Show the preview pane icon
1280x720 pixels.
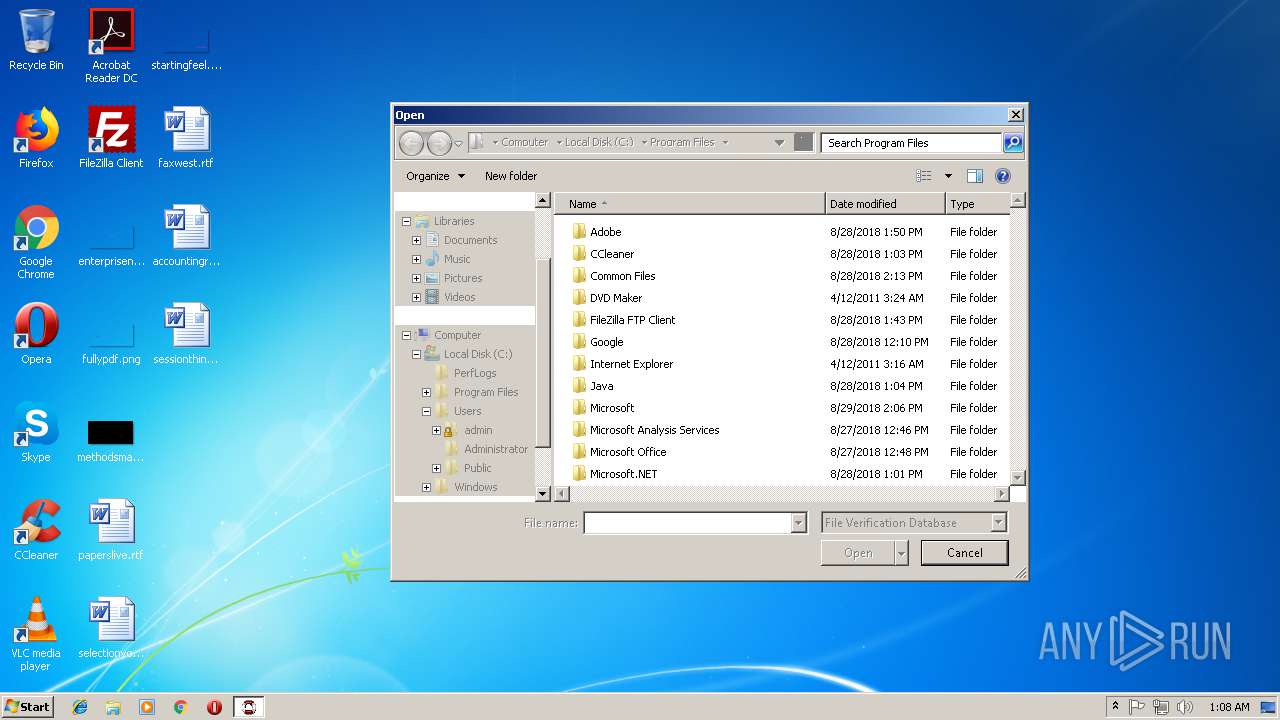point(975,176)
